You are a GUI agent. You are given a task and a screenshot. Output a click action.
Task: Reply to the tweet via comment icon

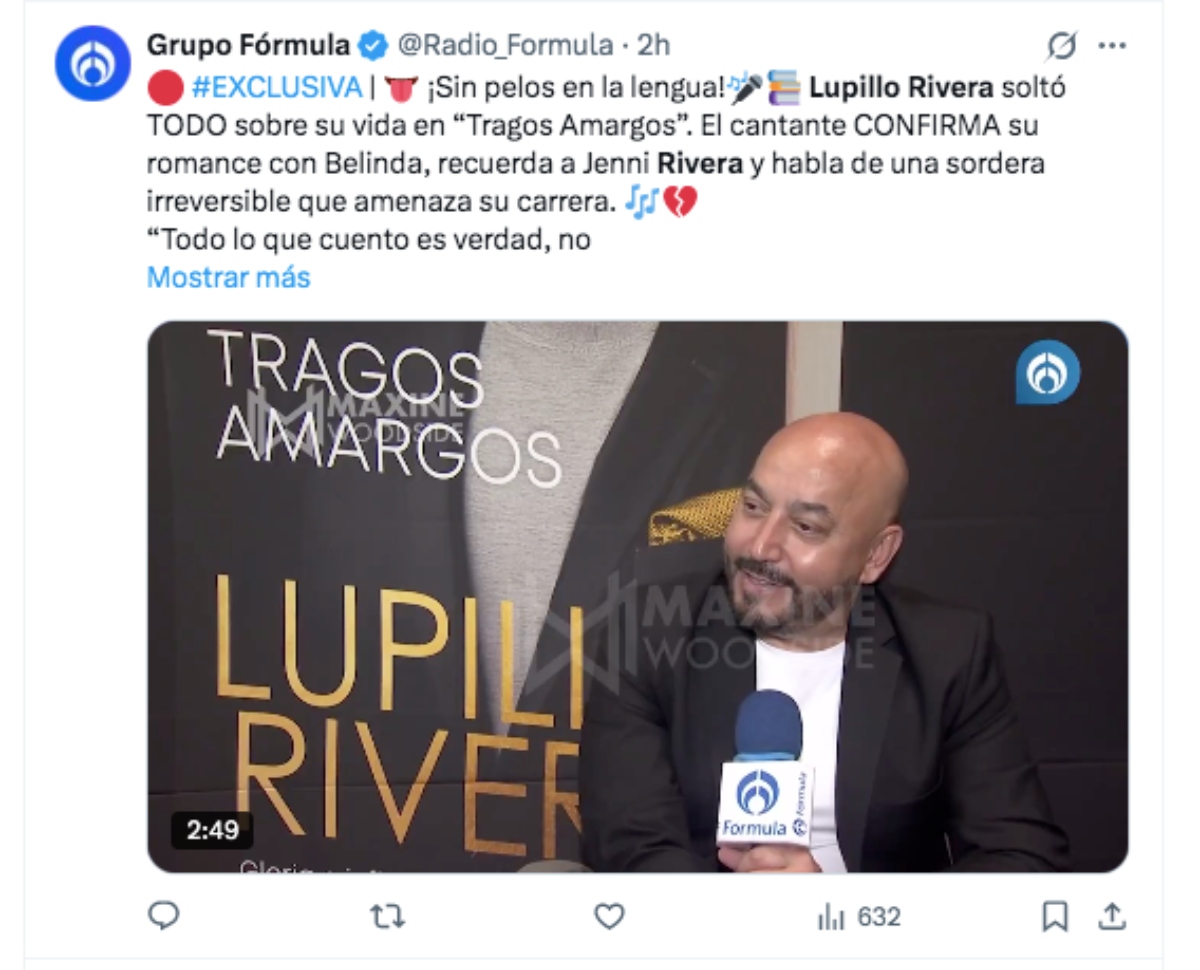pyautogui.click(x=163, y=915)
